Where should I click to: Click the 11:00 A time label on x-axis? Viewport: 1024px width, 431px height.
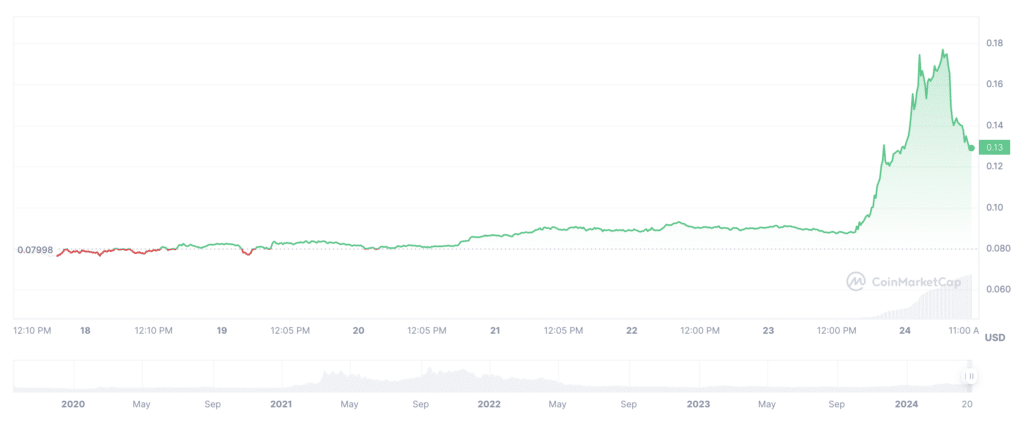click(x=961, y=329)
